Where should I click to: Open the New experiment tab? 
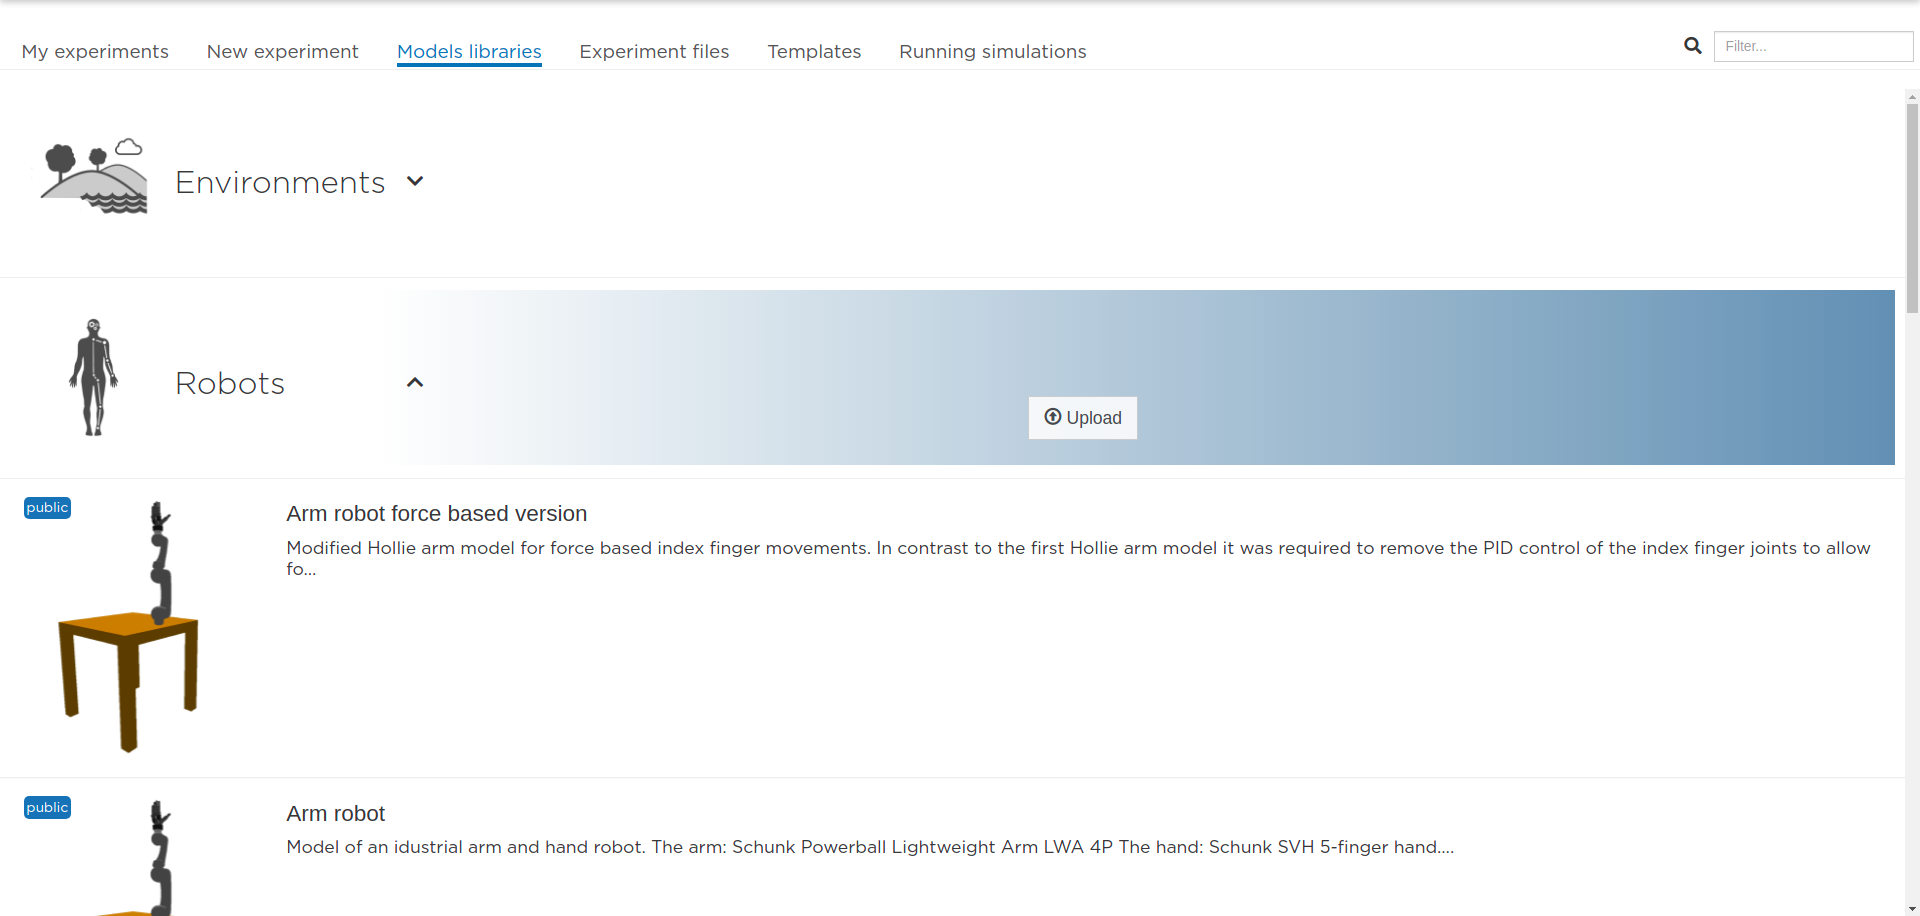(282, 51)
